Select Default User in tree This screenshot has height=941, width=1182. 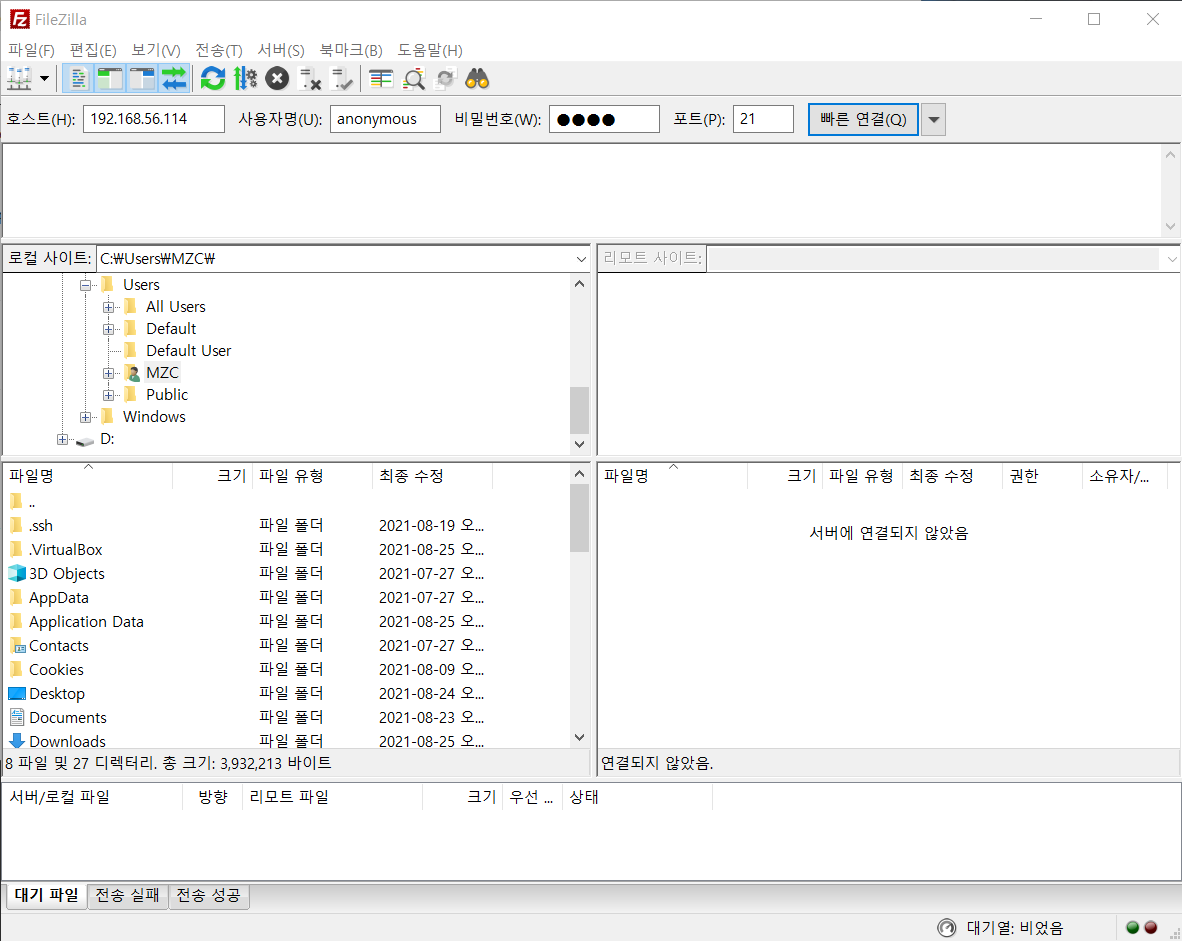point(188,351)
